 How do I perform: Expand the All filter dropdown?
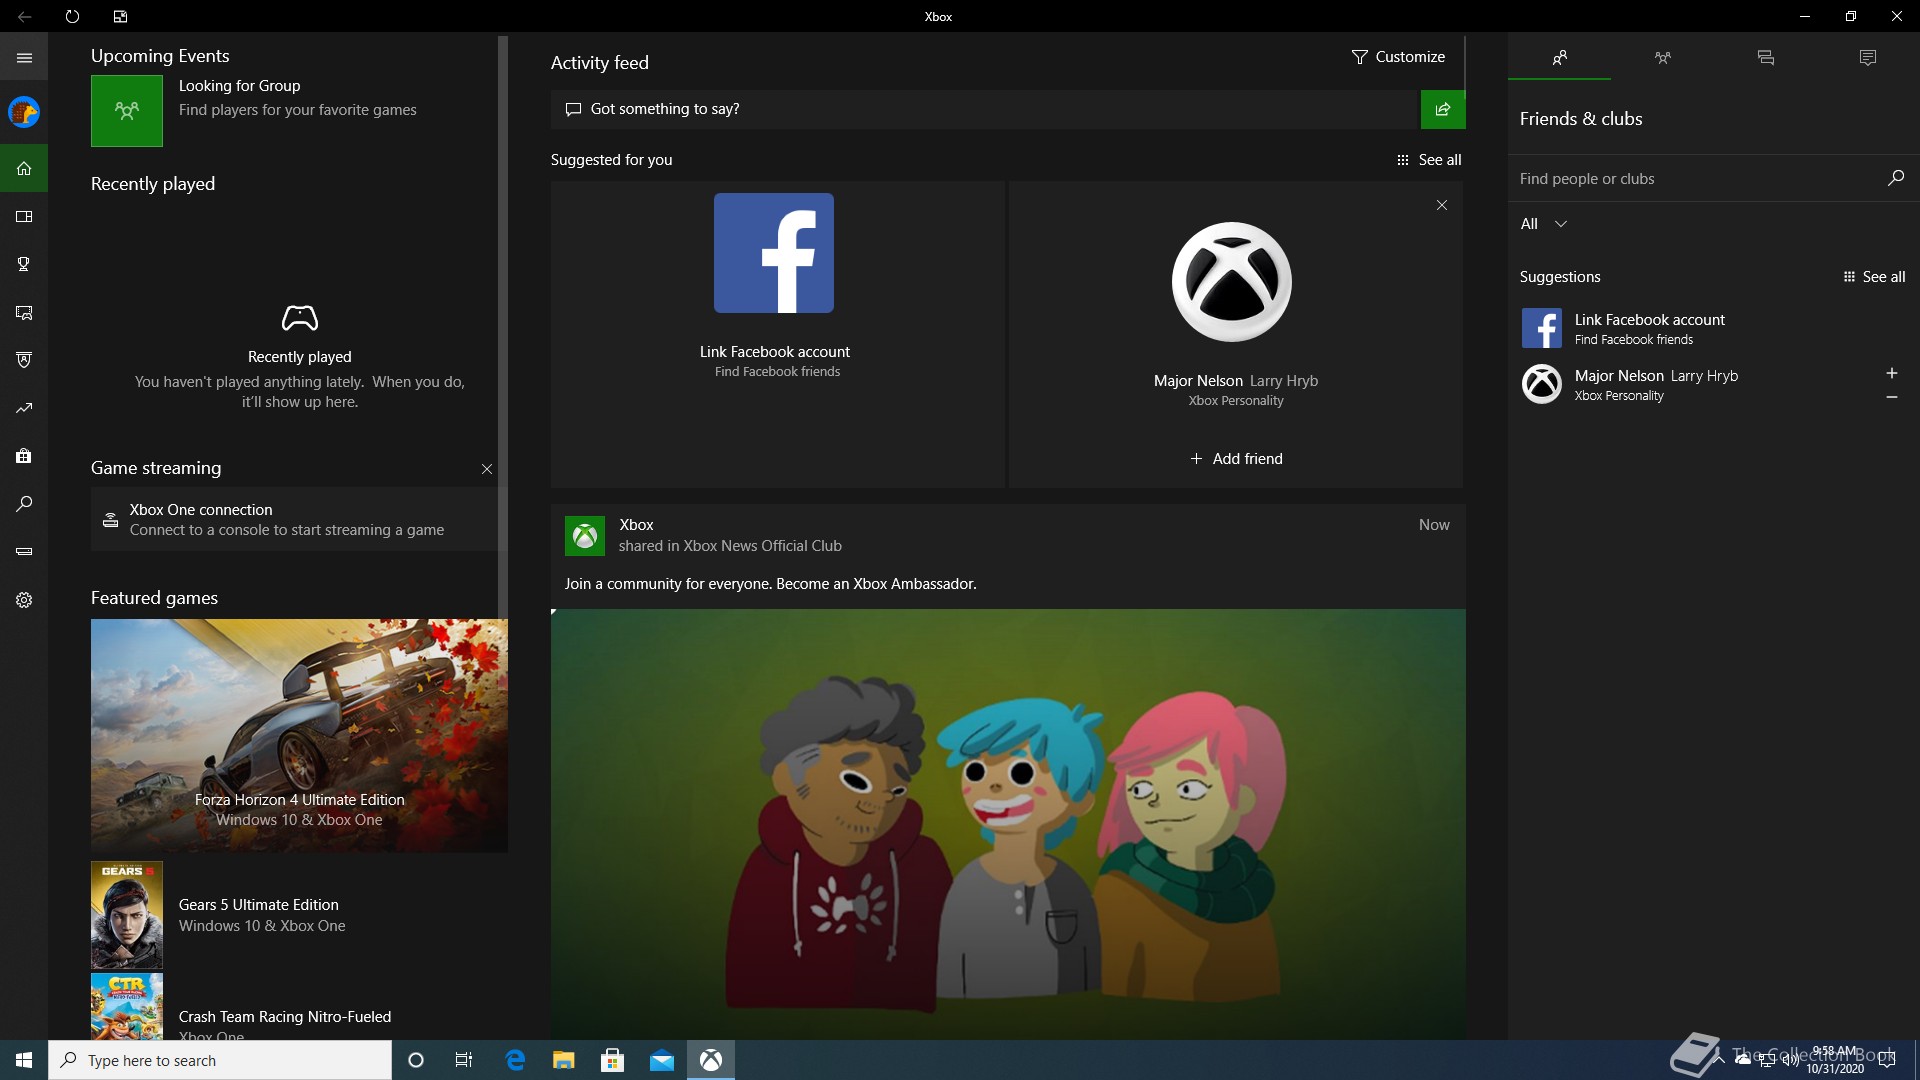tap(1544, 224)
